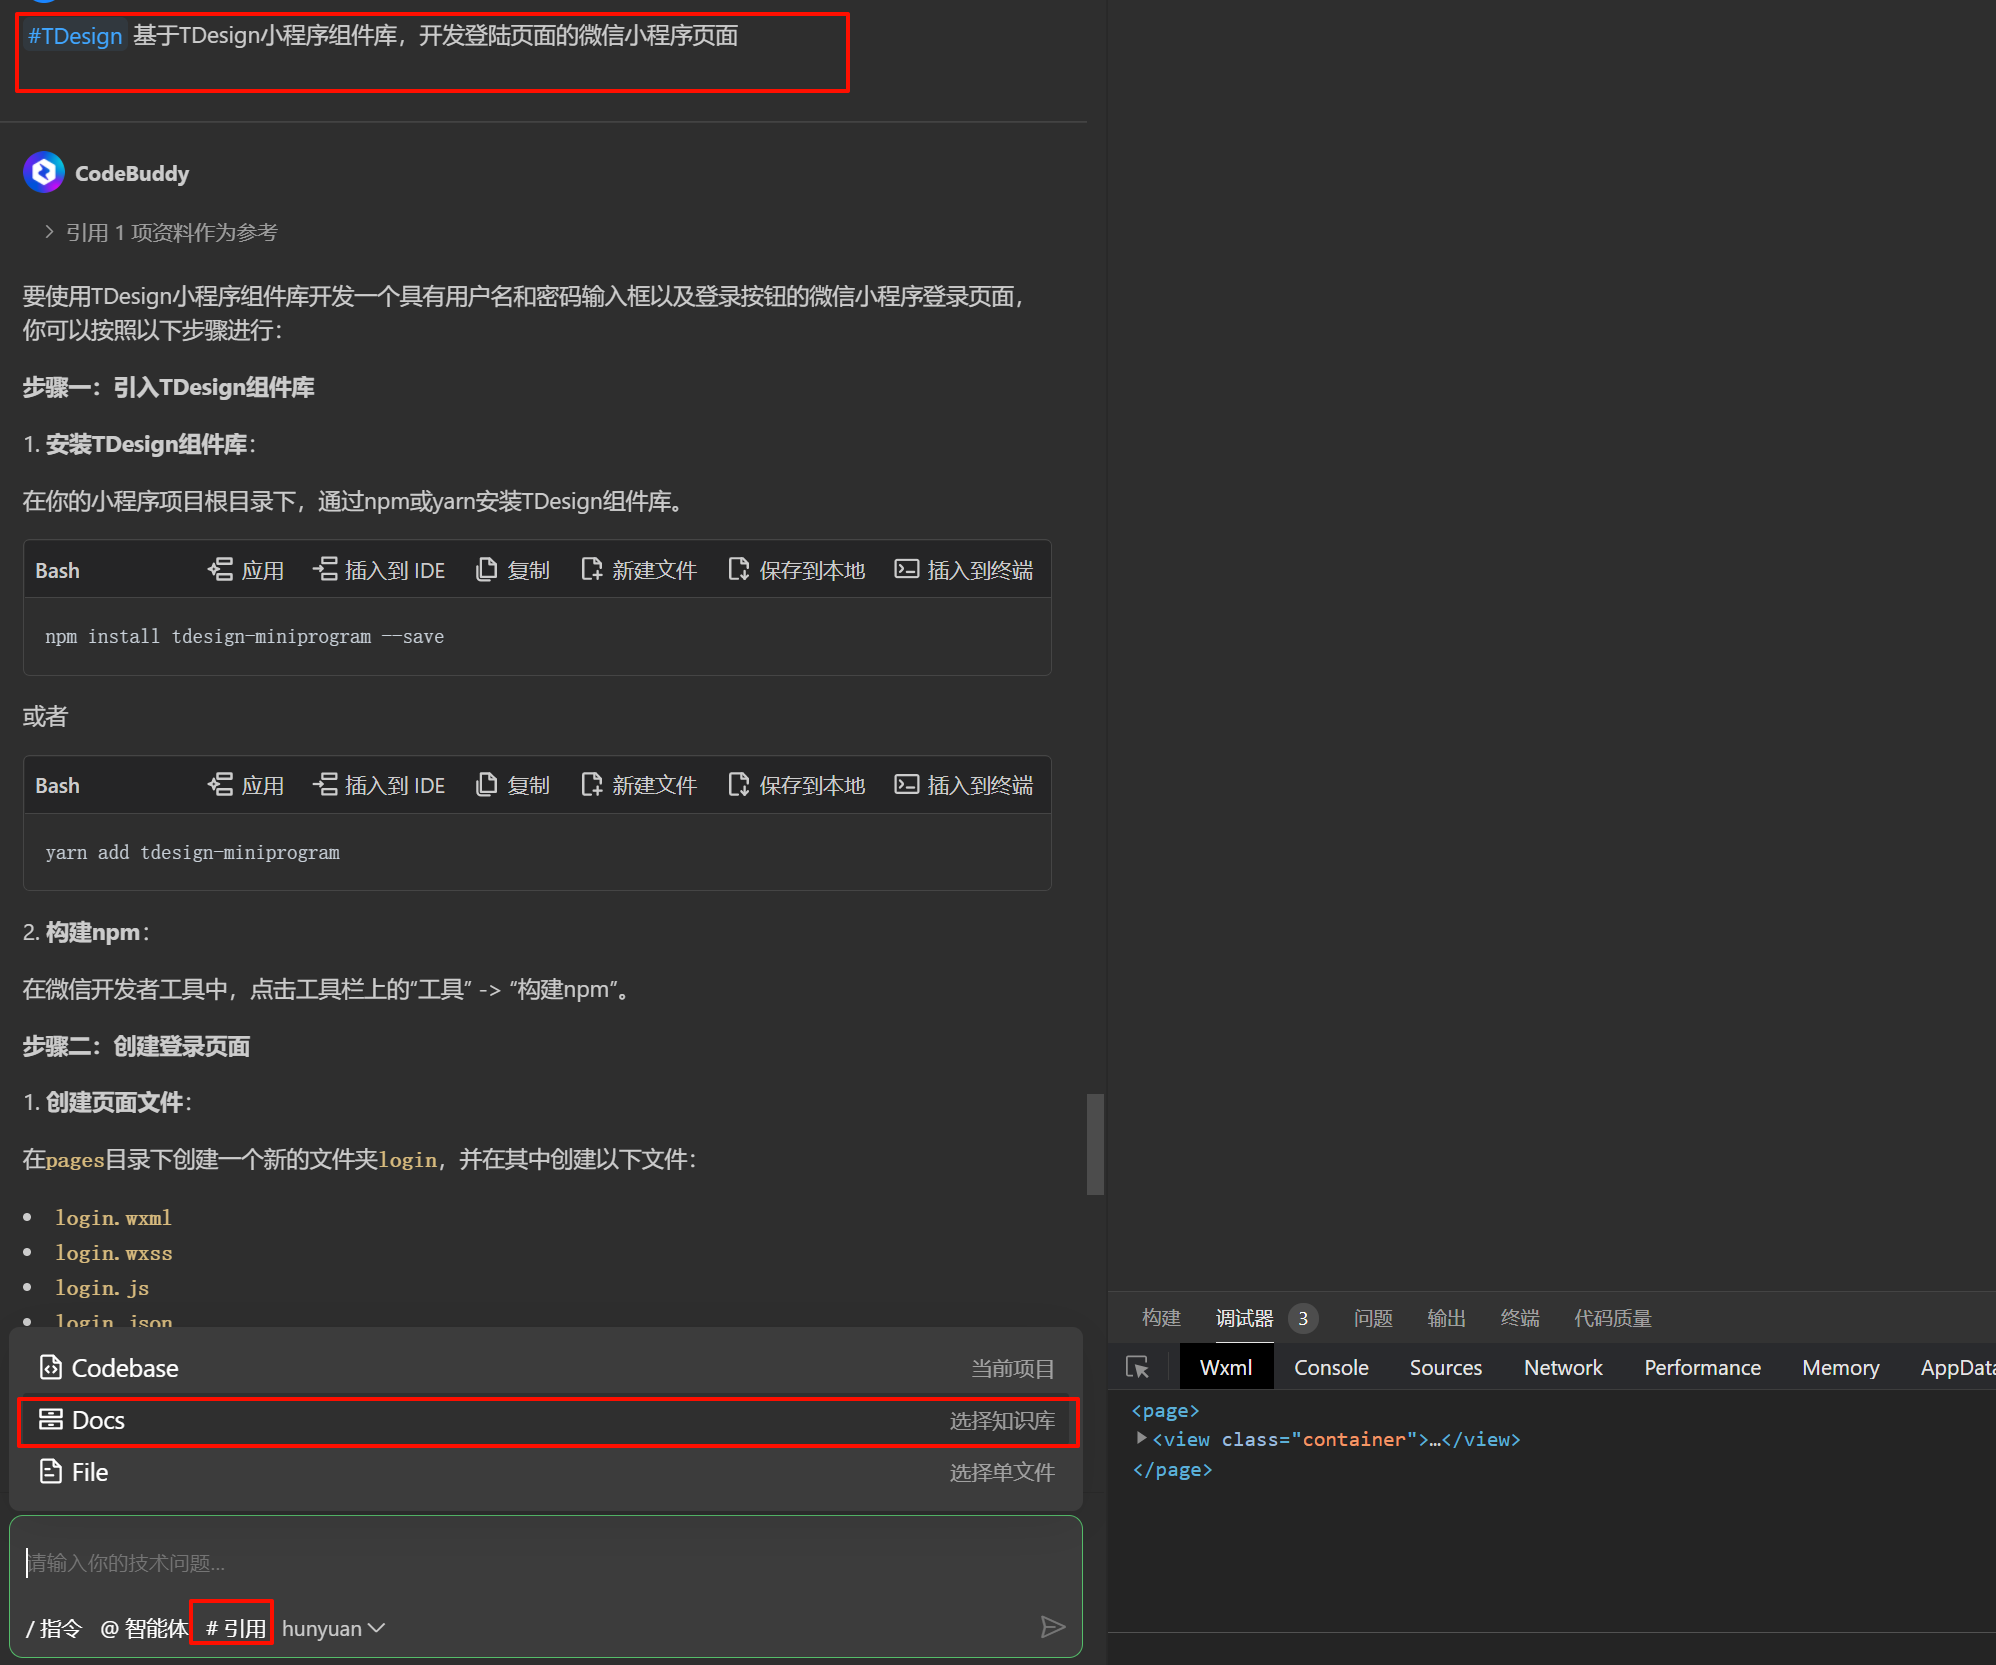
Task: Click the @ 智能体 agent button
Action: pos(144,1628)
